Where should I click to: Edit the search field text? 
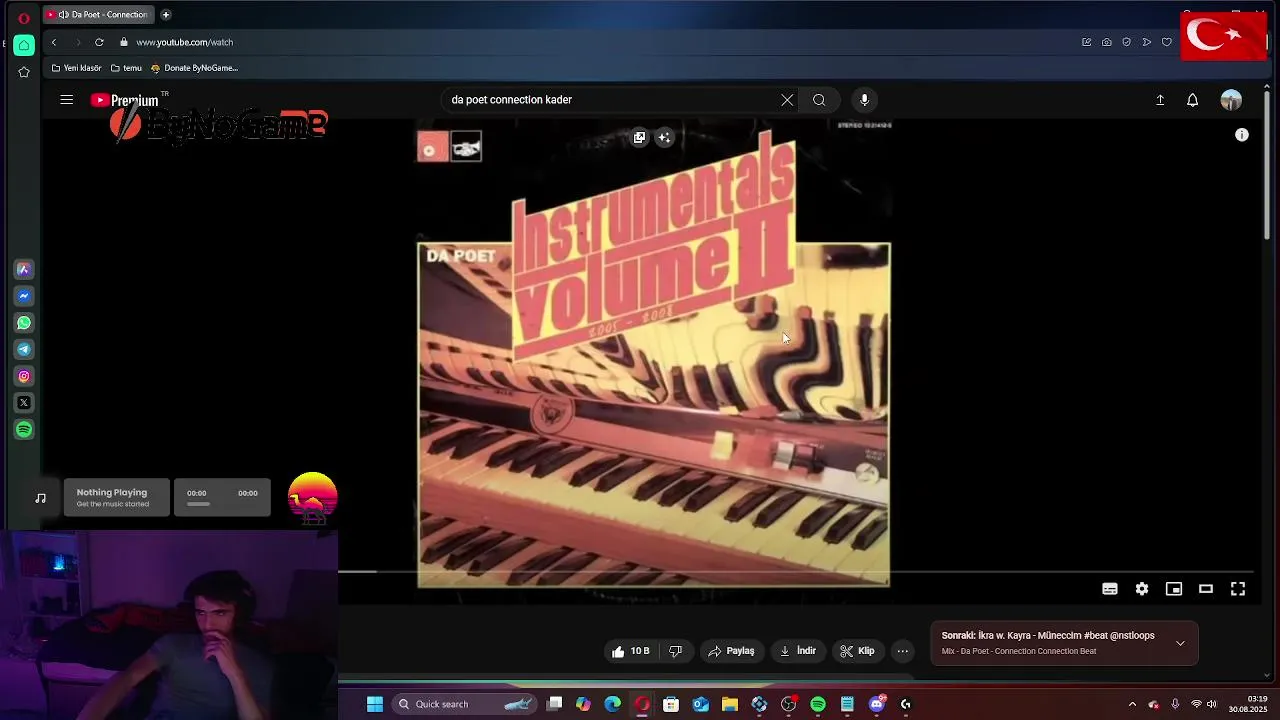(x=610, y=100)
